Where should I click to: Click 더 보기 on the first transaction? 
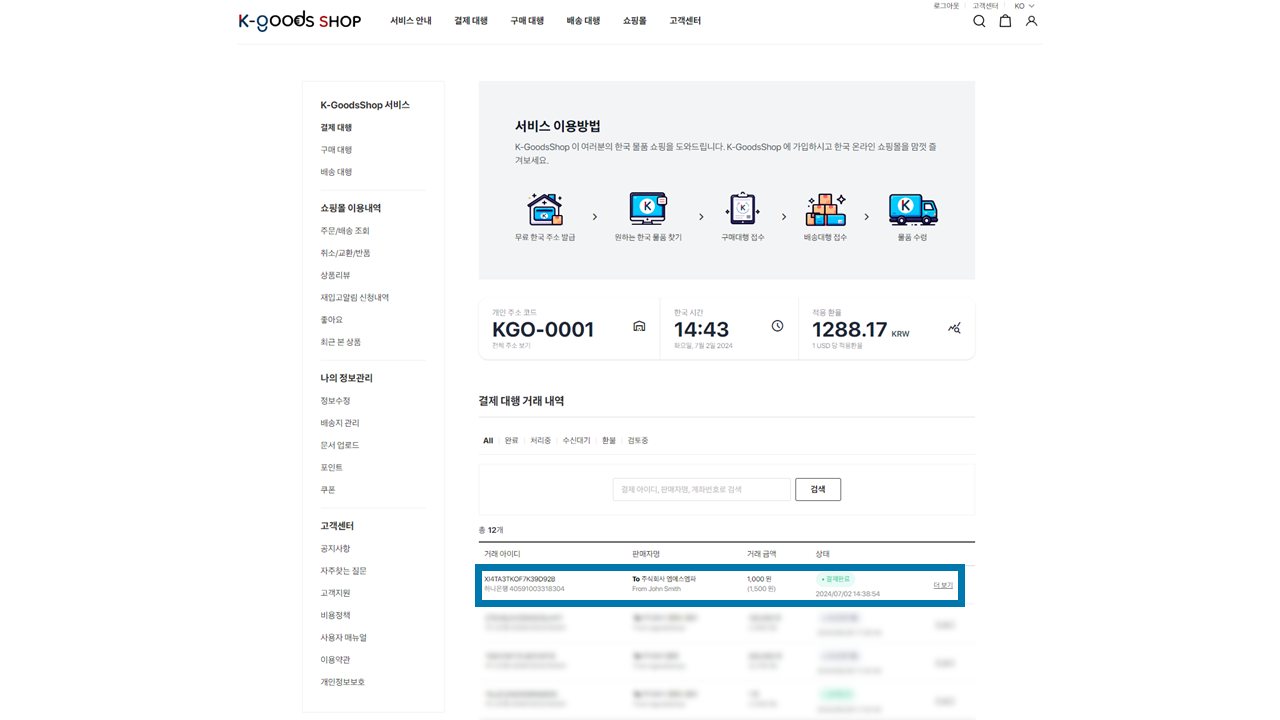point(942,585)
